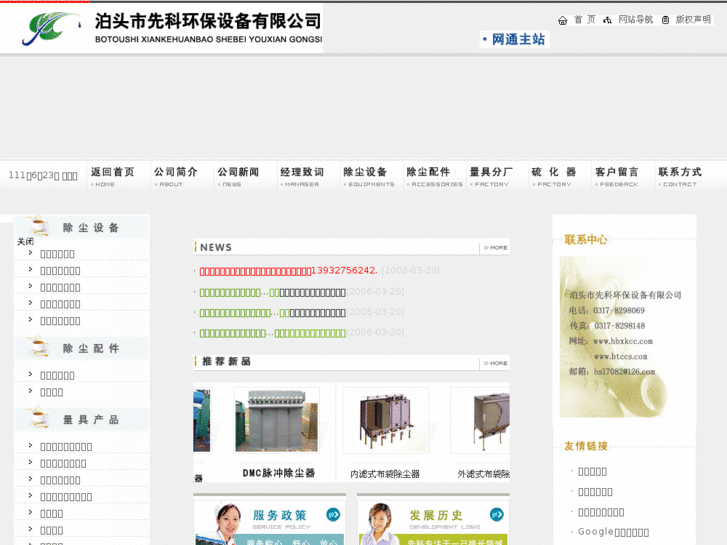Click the coffee cup icon beside 量具产品

(x=39, y=419)
